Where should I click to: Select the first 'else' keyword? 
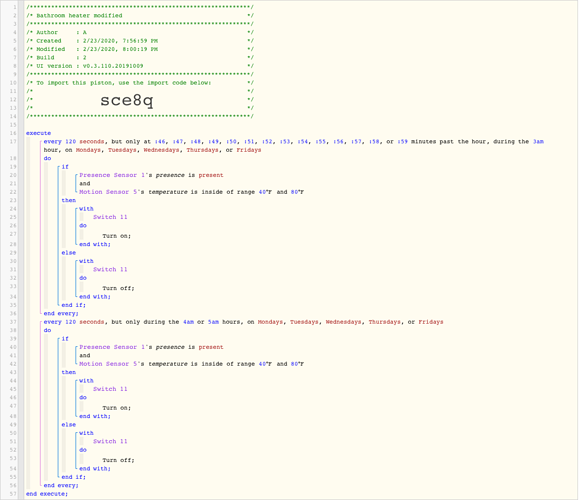[x=69, y=253]
